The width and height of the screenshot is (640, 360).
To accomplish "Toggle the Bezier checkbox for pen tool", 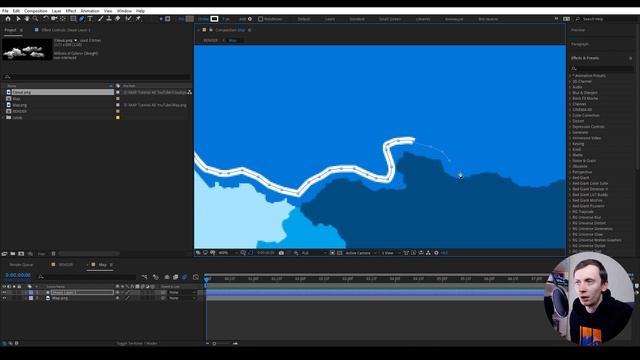I will pyautogui.click(x=260, y=19).
